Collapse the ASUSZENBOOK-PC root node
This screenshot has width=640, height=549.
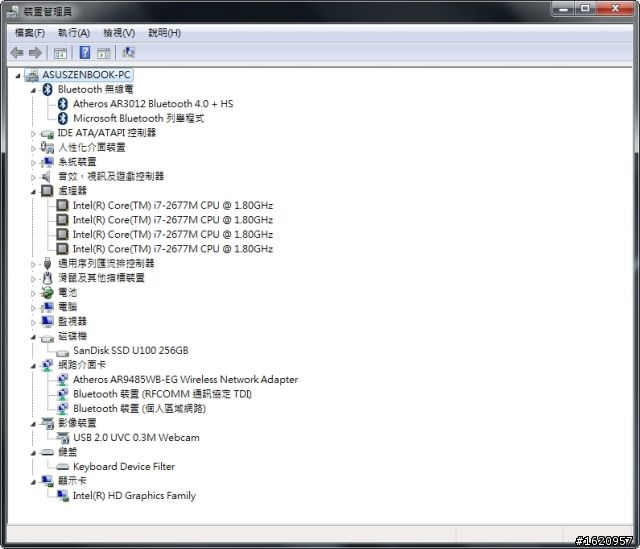18,76
